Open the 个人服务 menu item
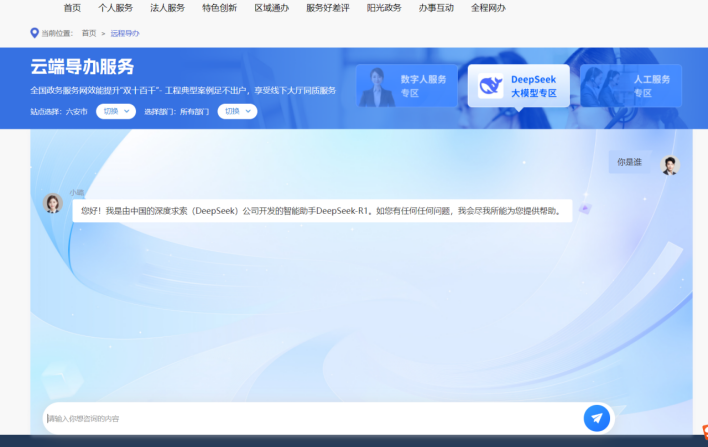Image resolution: width=708 pixels, height=447 pixels. click(x=116, y=8)
